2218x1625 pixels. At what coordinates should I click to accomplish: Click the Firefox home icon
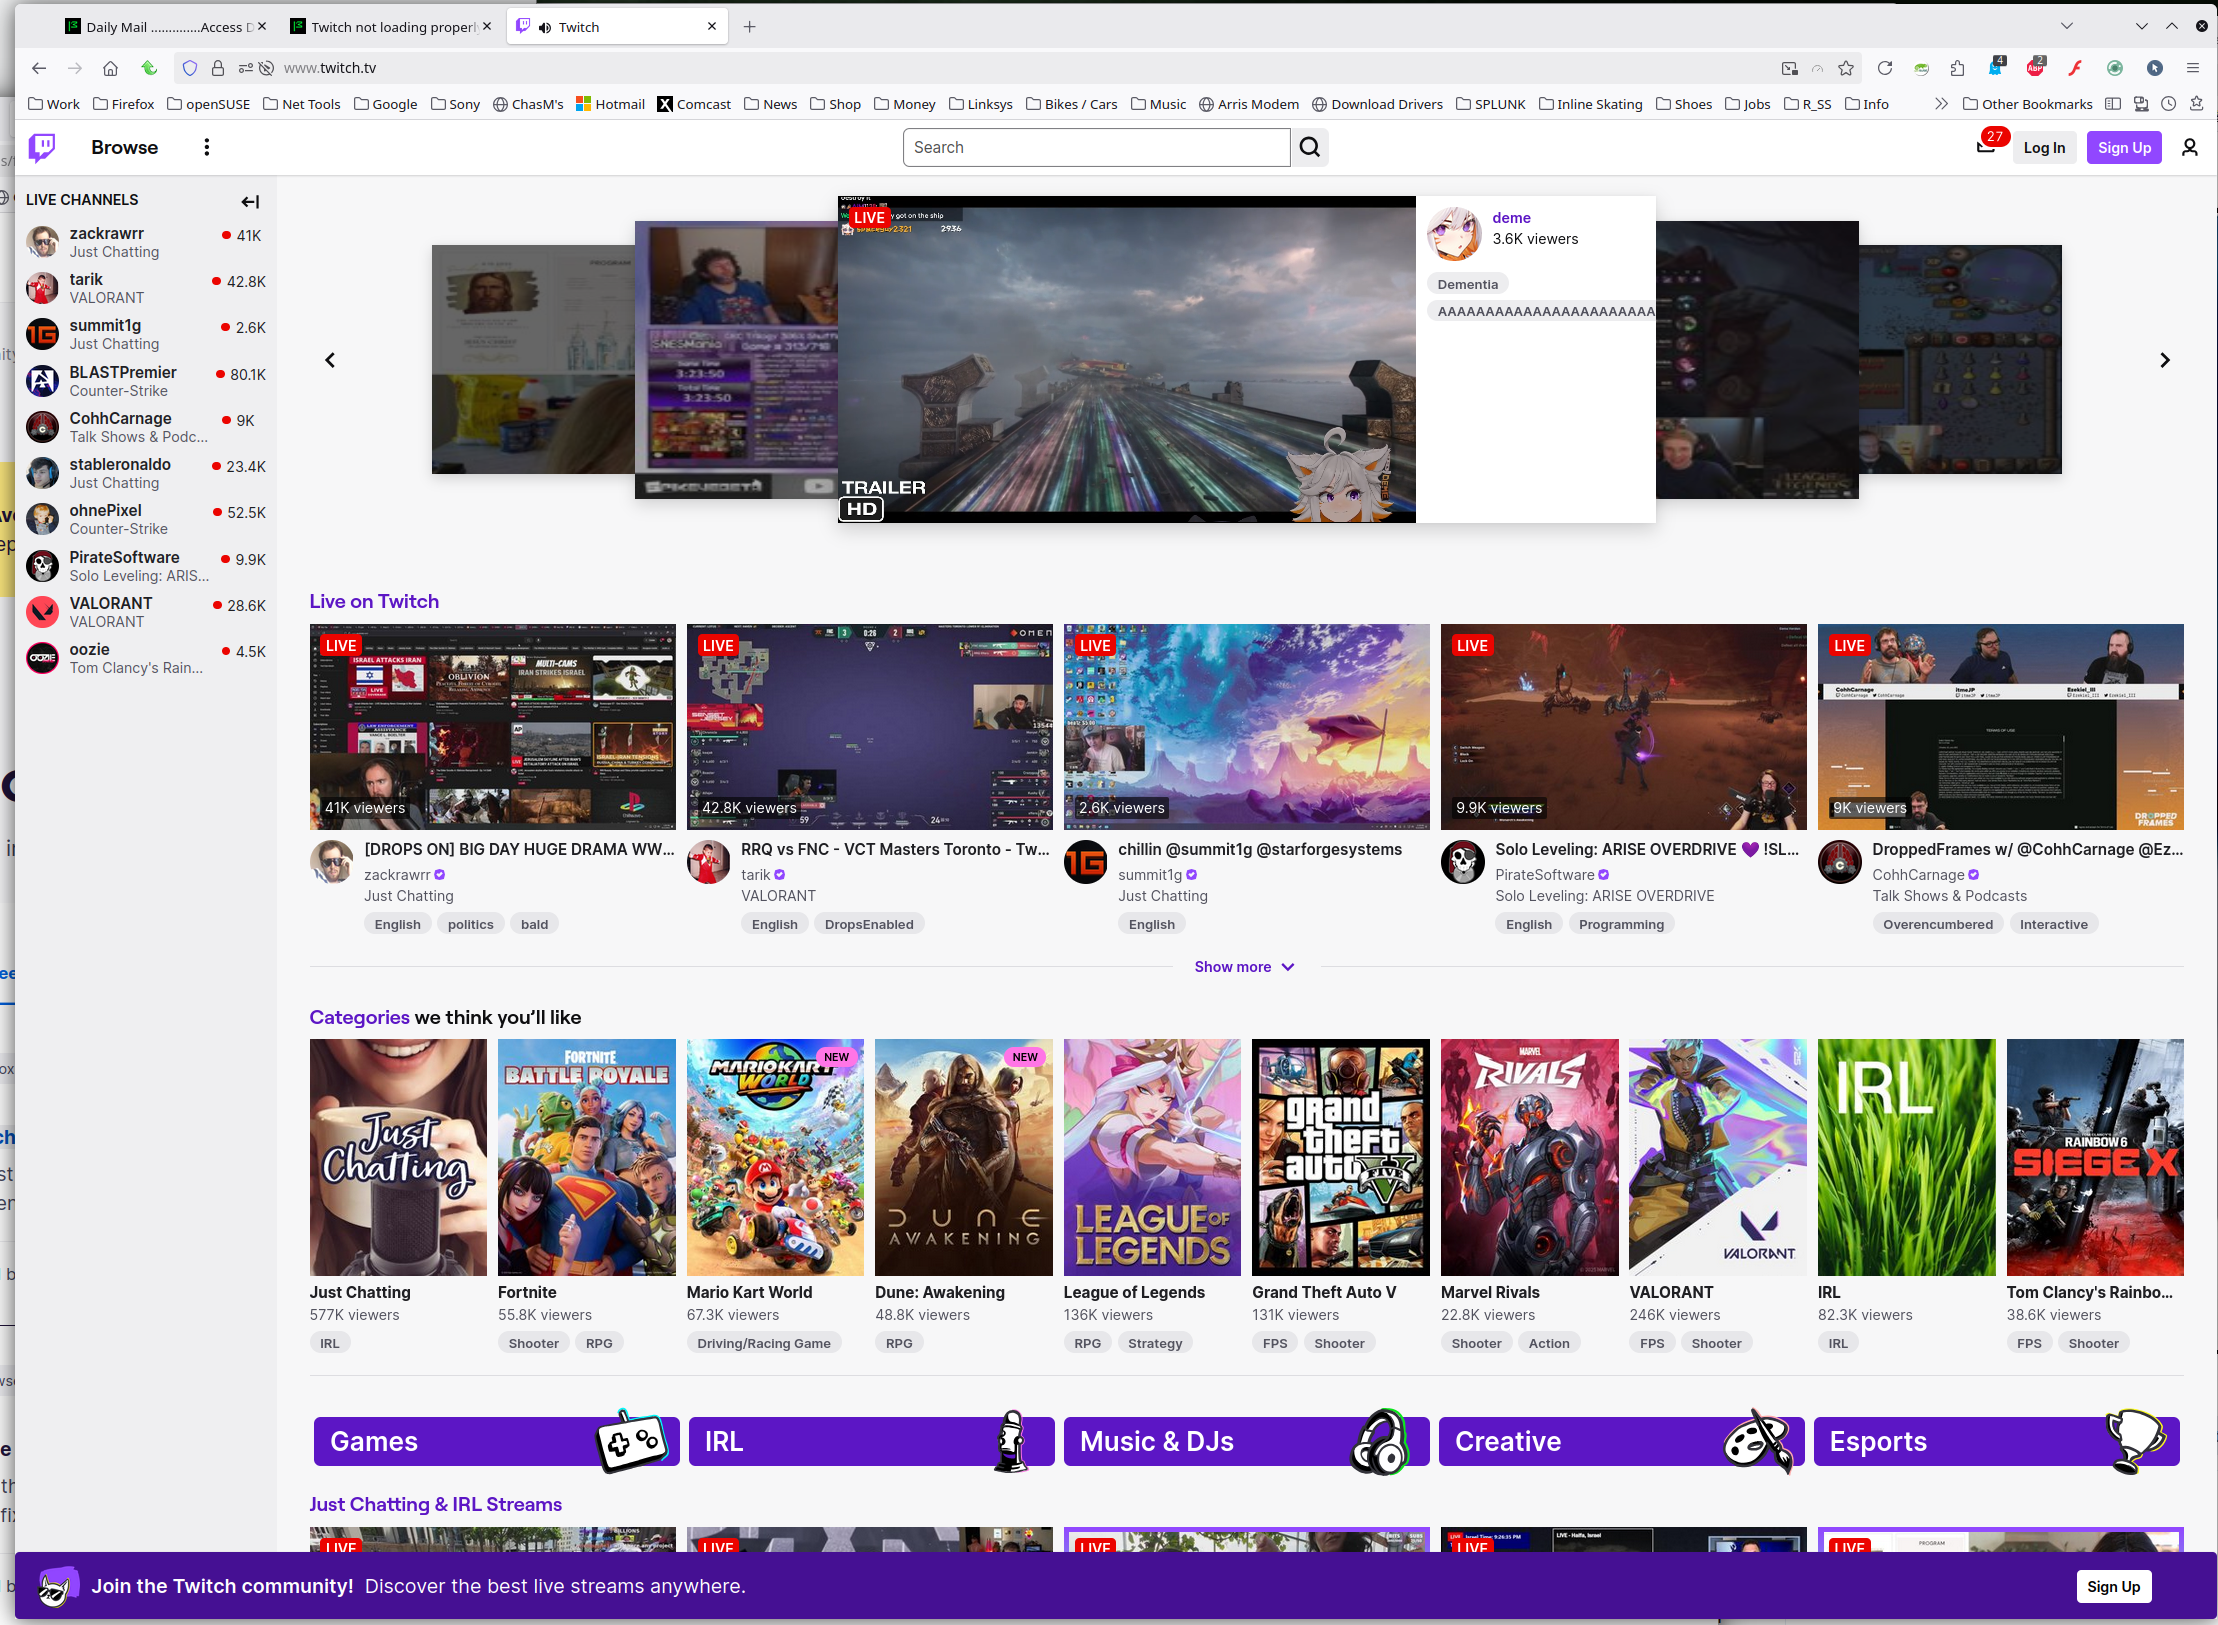(x=110, y=68)
